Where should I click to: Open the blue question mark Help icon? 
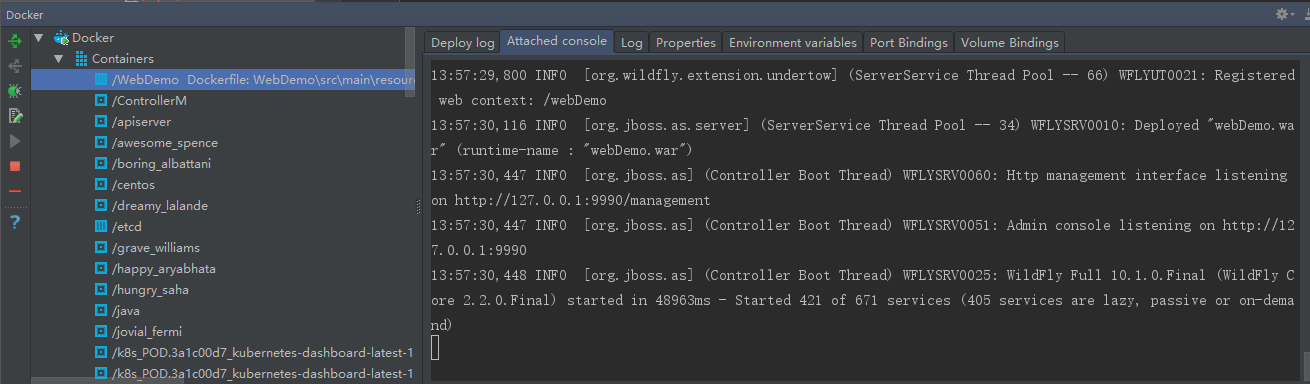click(x=15, y=222)
